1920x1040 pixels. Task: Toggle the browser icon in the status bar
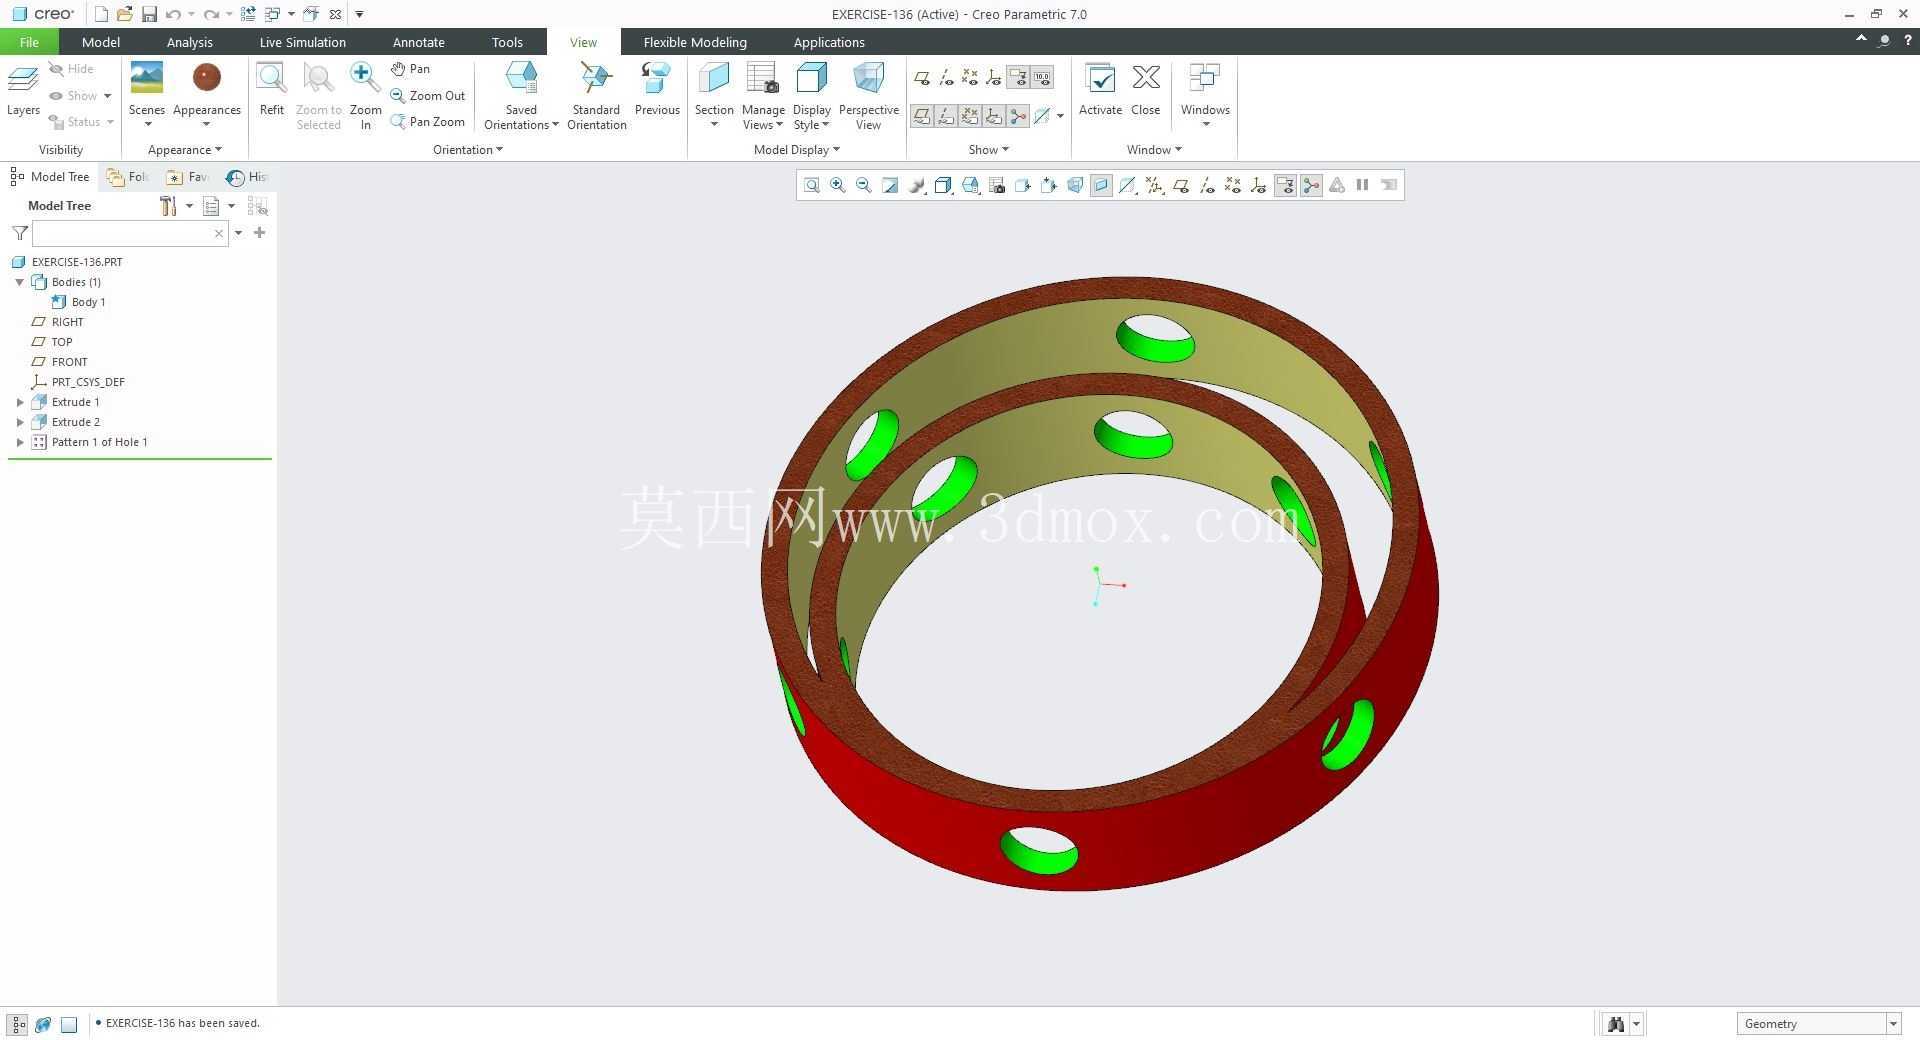click(43, 1024)
